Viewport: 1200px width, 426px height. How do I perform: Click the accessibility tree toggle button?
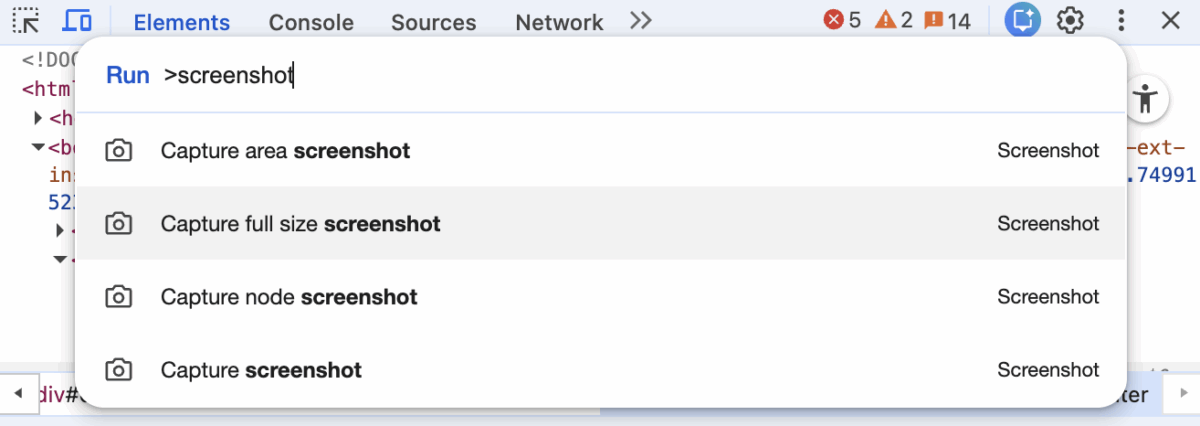point(1146,99)
